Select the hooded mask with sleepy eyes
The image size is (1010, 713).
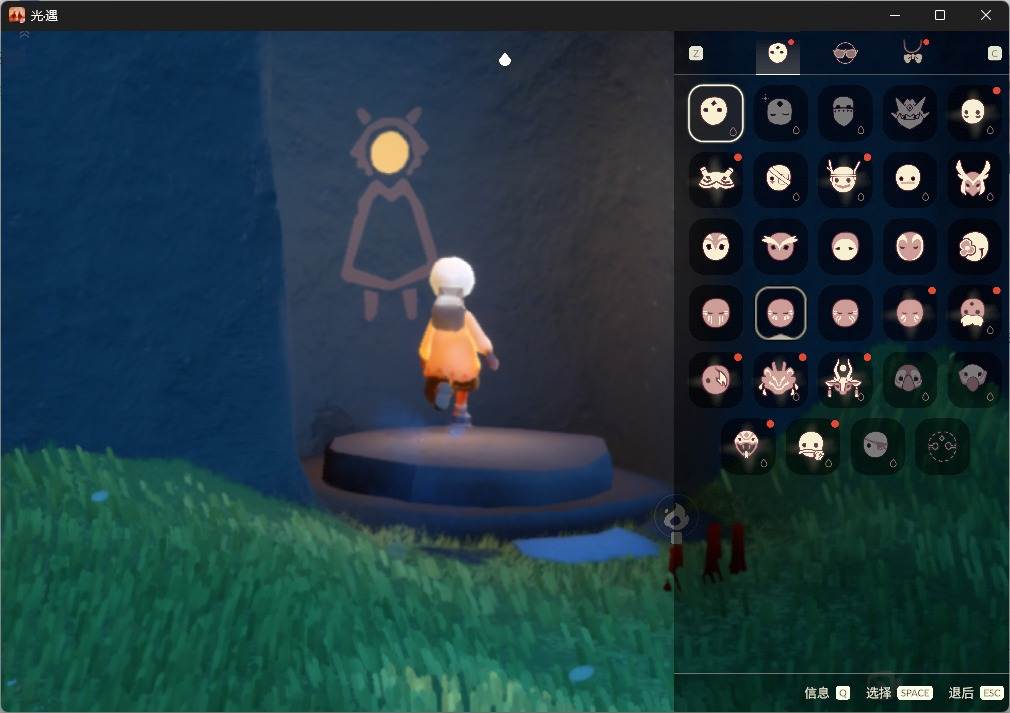pyautogui.click(x=844, y=246)
